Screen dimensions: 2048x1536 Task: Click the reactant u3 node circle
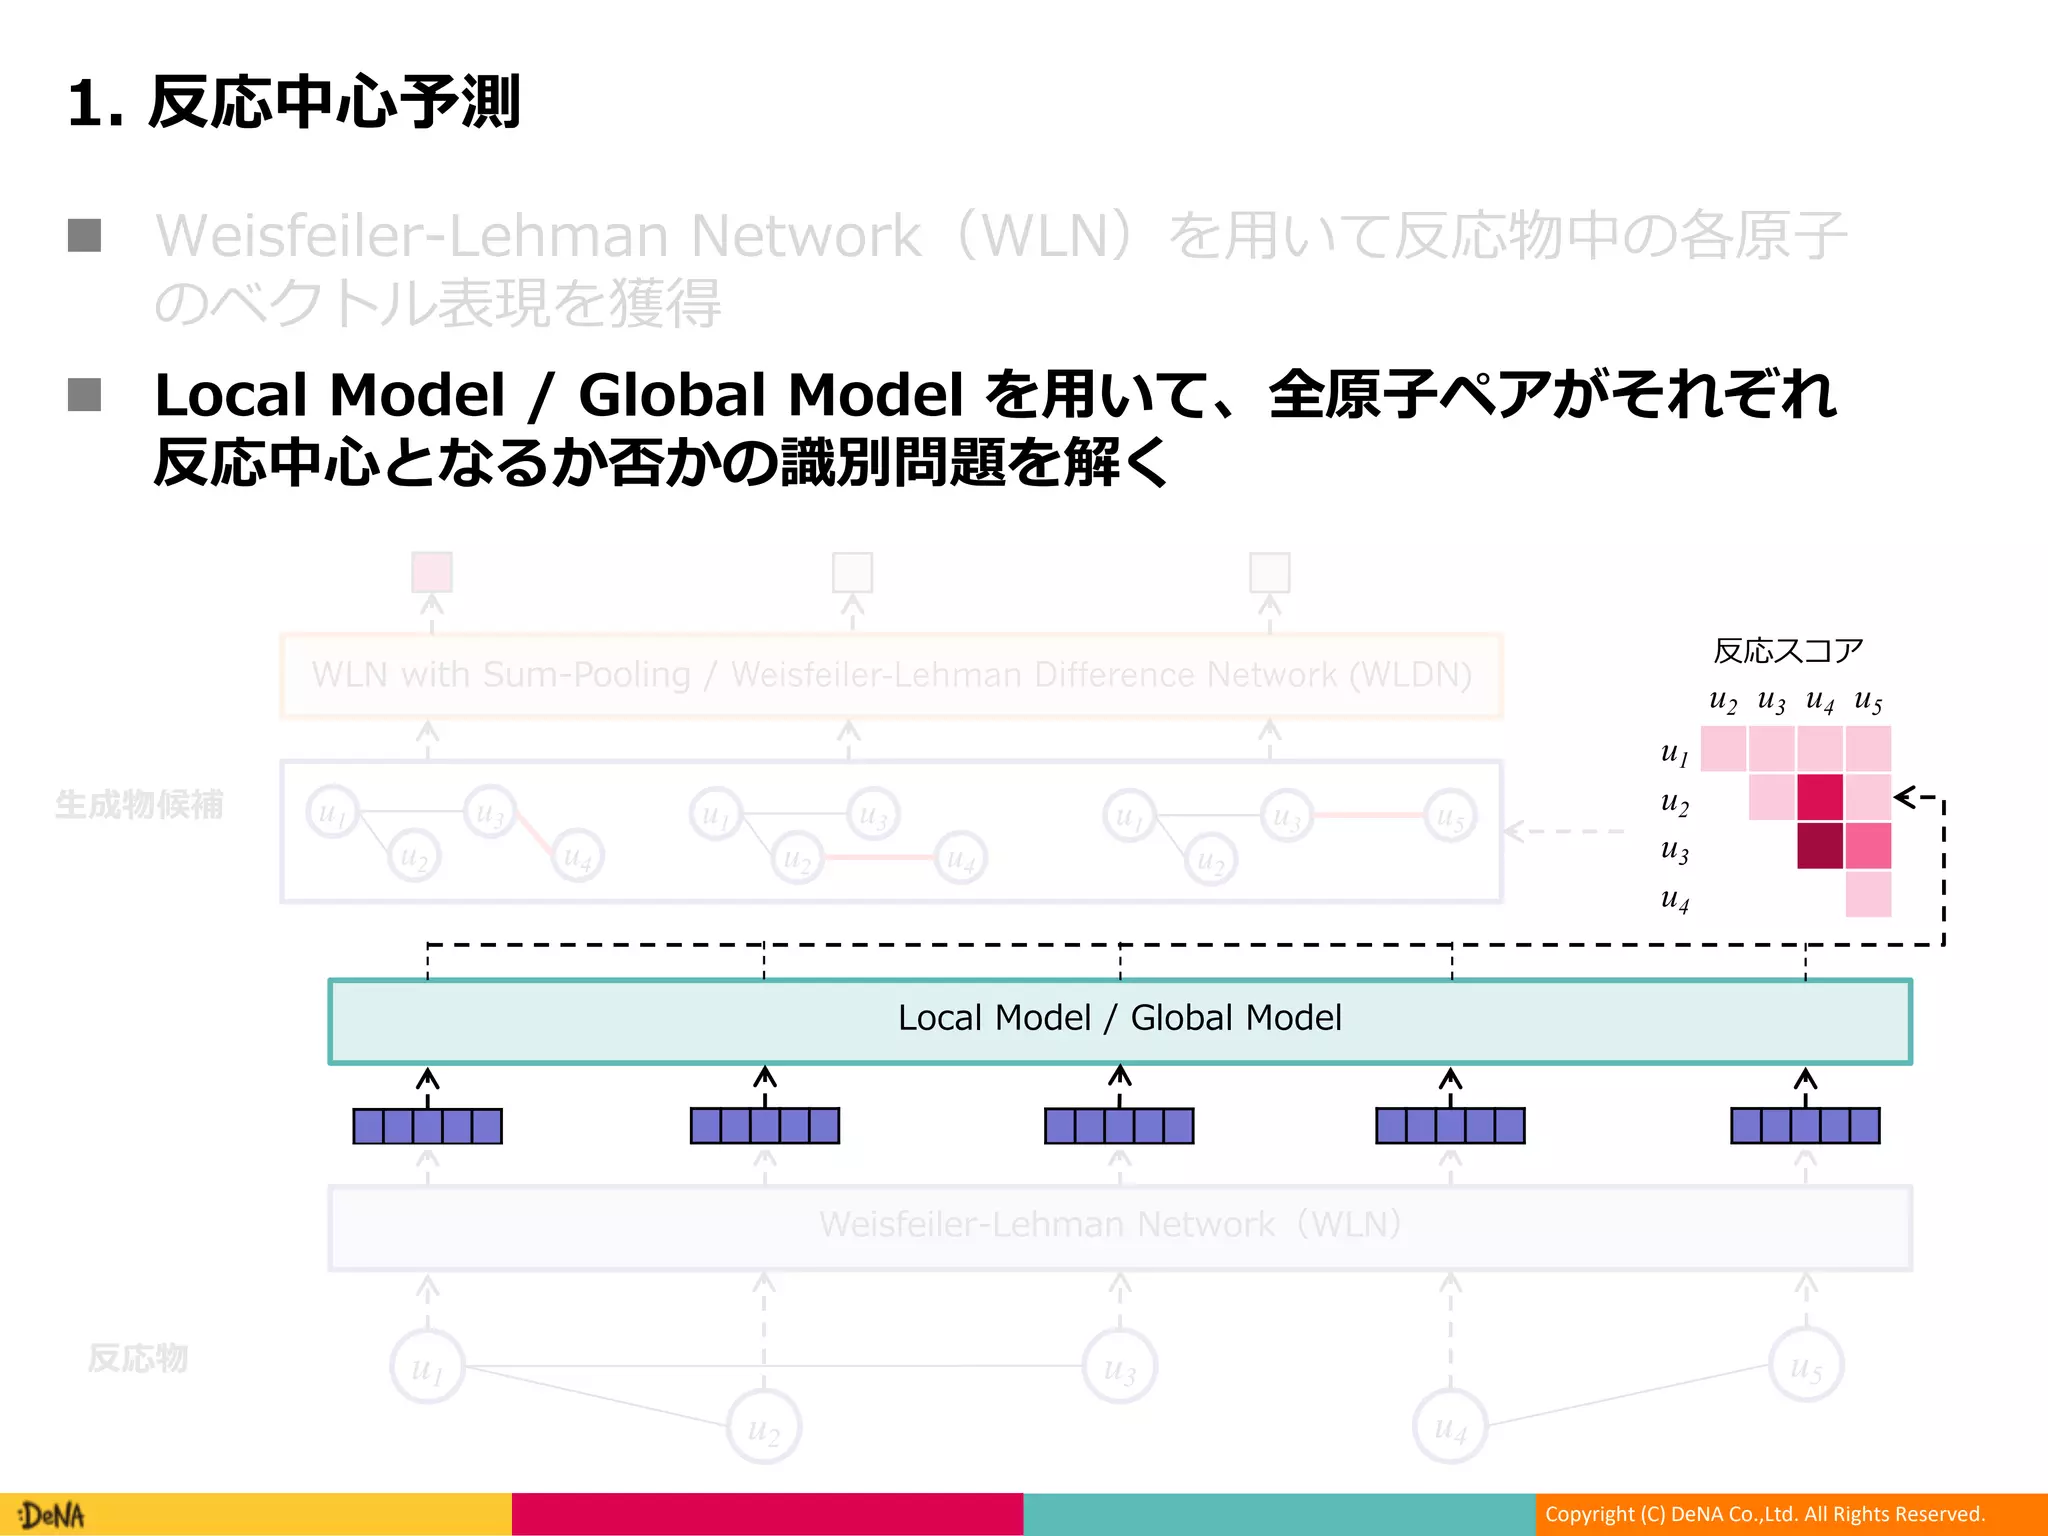[x=1119, y=1367]
